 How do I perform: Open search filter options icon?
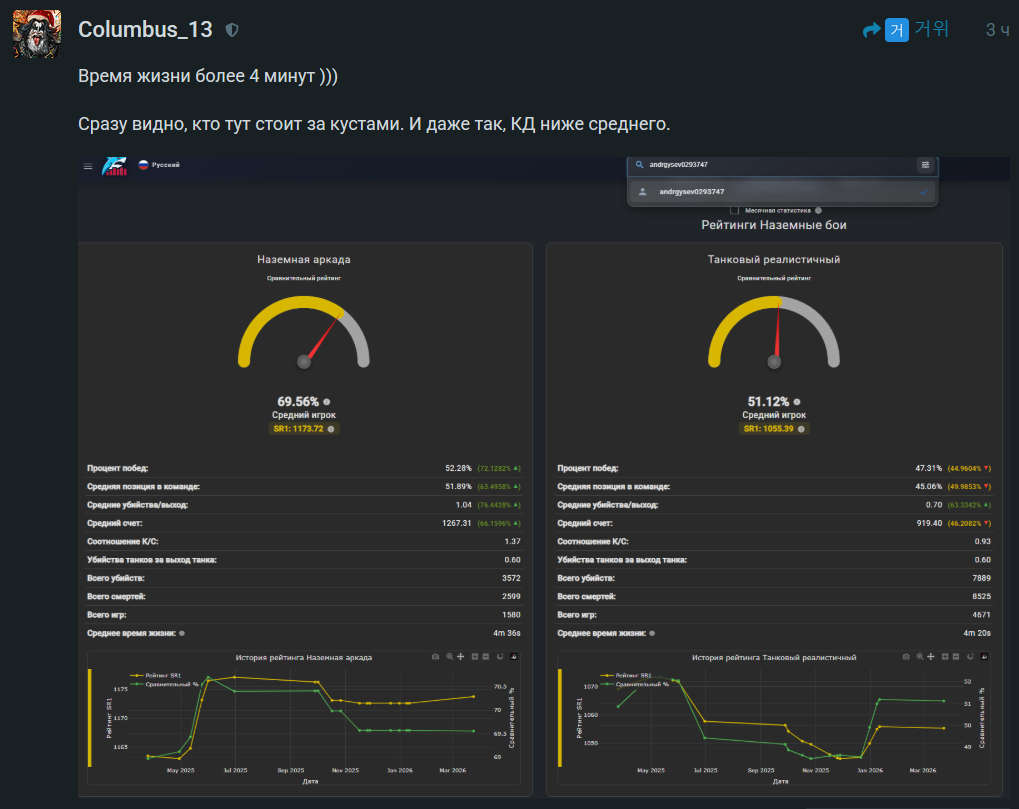(x=925, y=165)
